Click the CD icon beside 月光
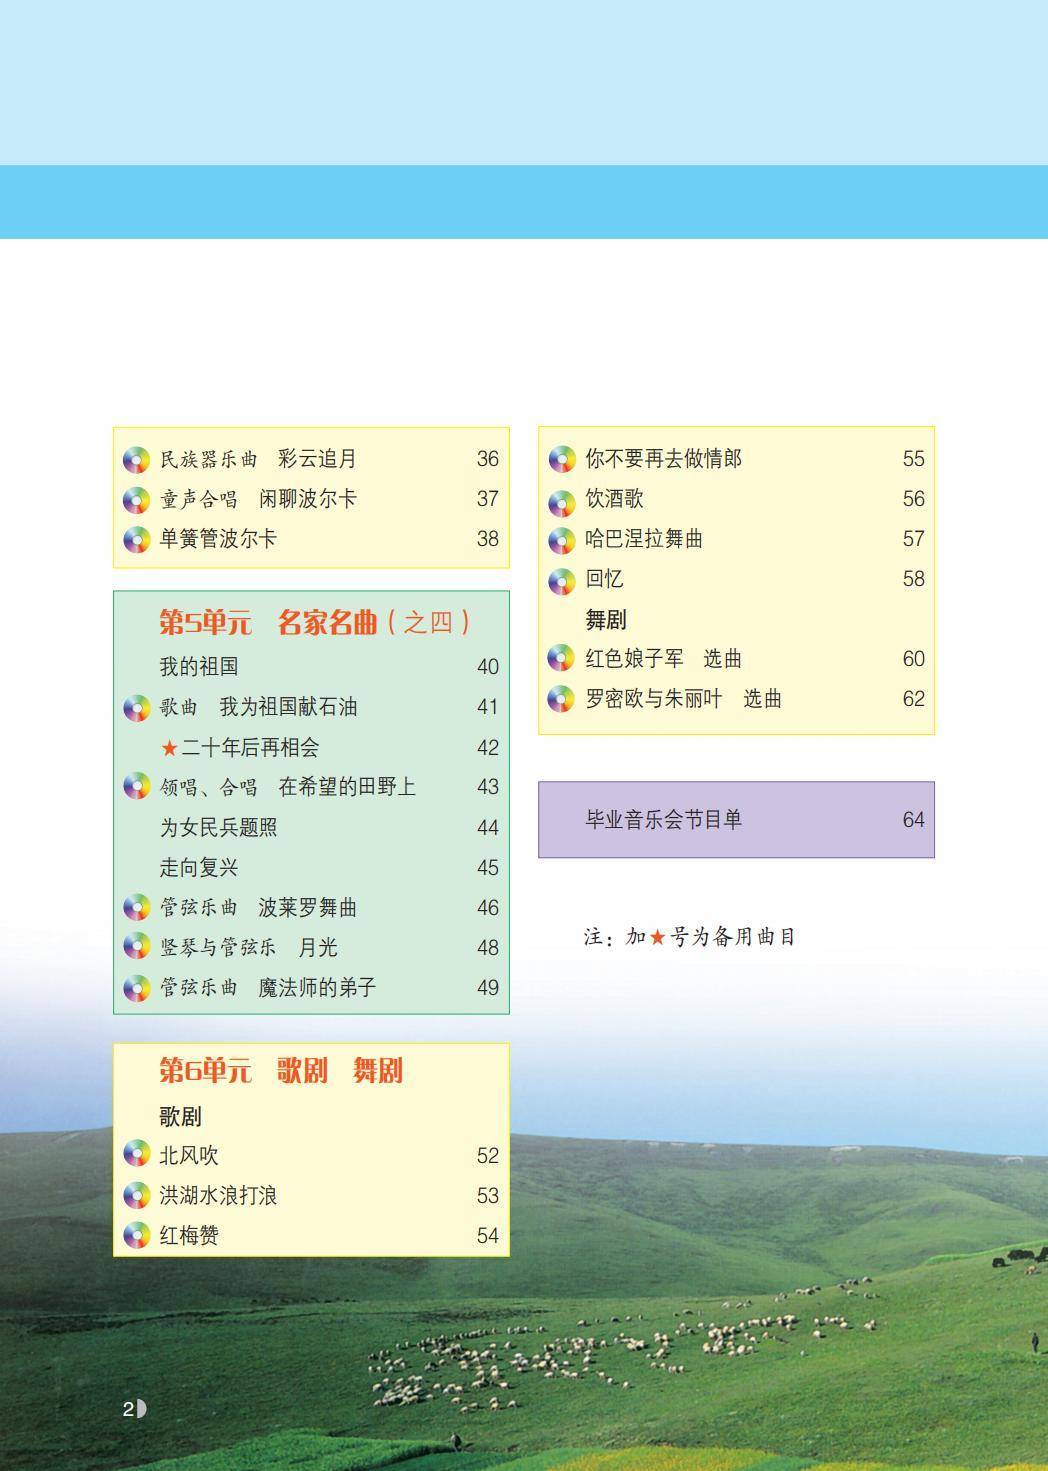1048x1471 pixels. (136, 948)
